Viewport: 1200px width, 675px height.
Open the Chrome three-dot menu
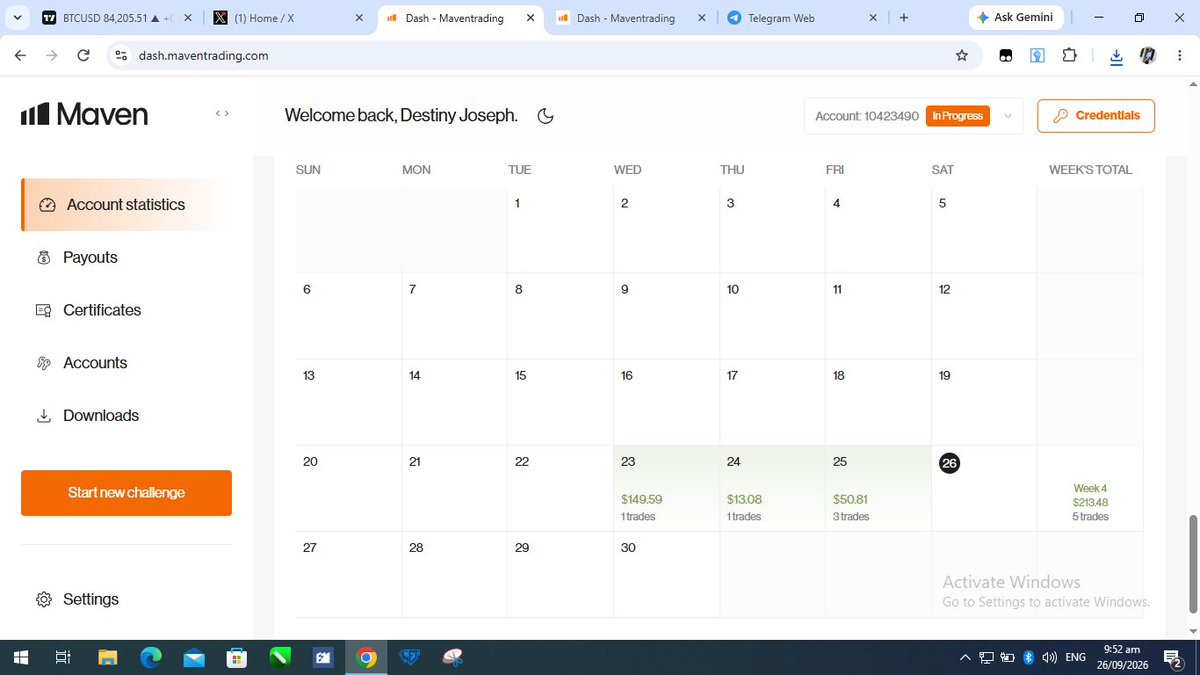pos(1178,56)
